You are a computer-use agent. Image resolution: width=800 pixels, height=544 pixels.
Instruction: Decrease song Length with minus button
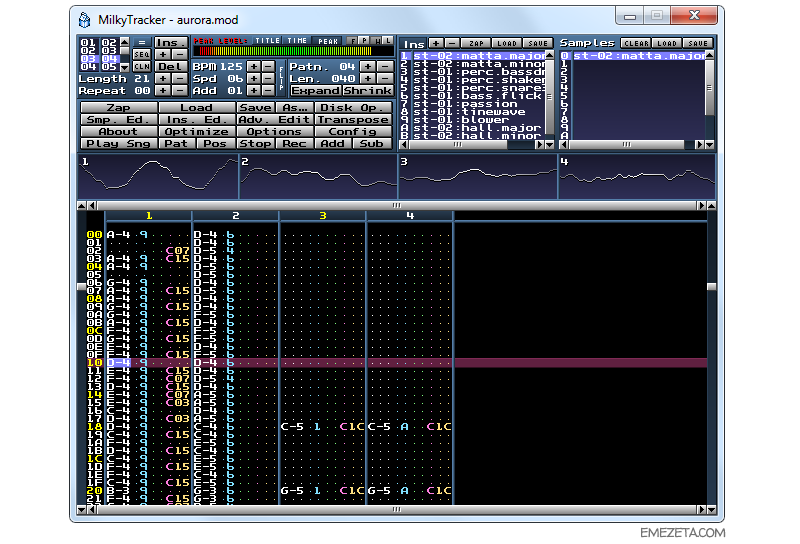coord(179,78)
